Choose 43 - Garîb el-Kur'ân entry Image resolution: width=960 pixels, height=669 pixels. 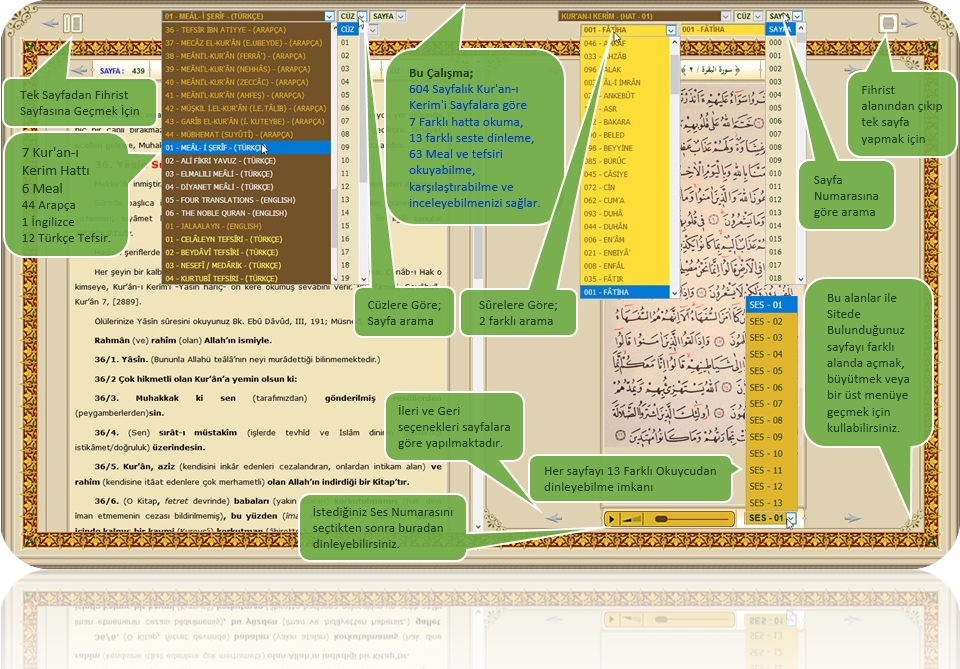coord(246,122)
